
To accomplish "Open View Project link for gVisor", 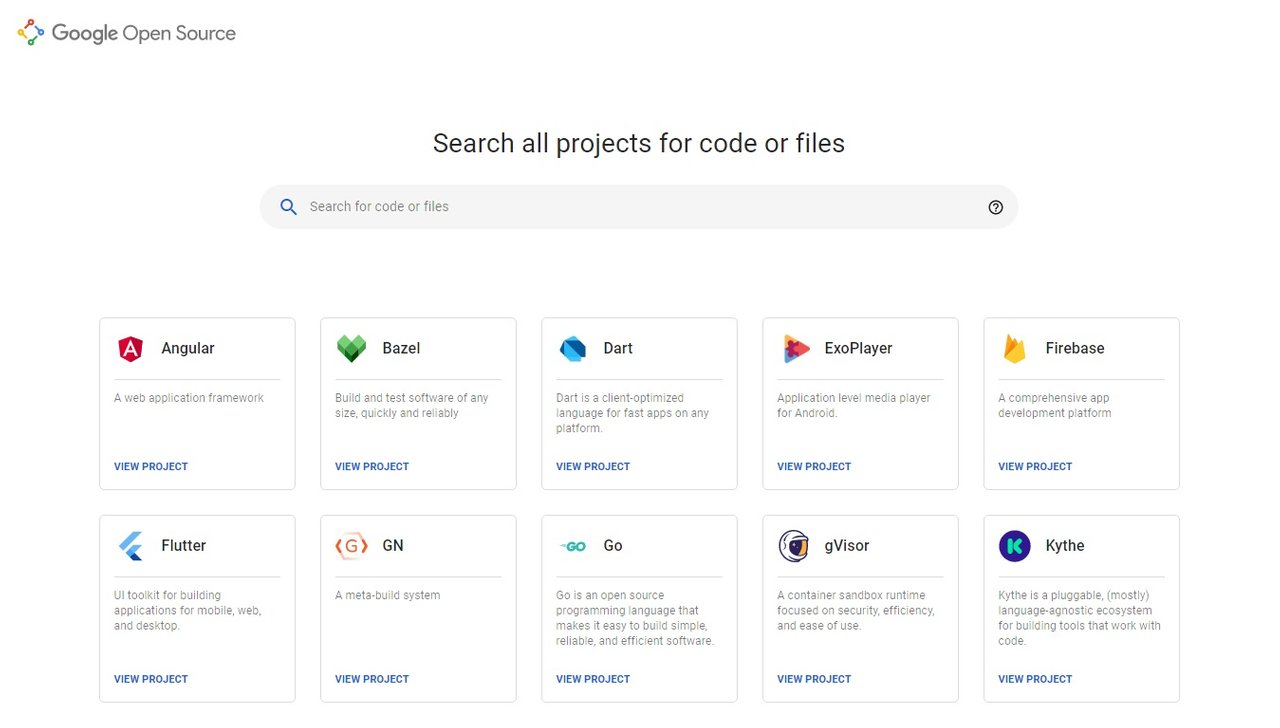I will tap(814, 679).
